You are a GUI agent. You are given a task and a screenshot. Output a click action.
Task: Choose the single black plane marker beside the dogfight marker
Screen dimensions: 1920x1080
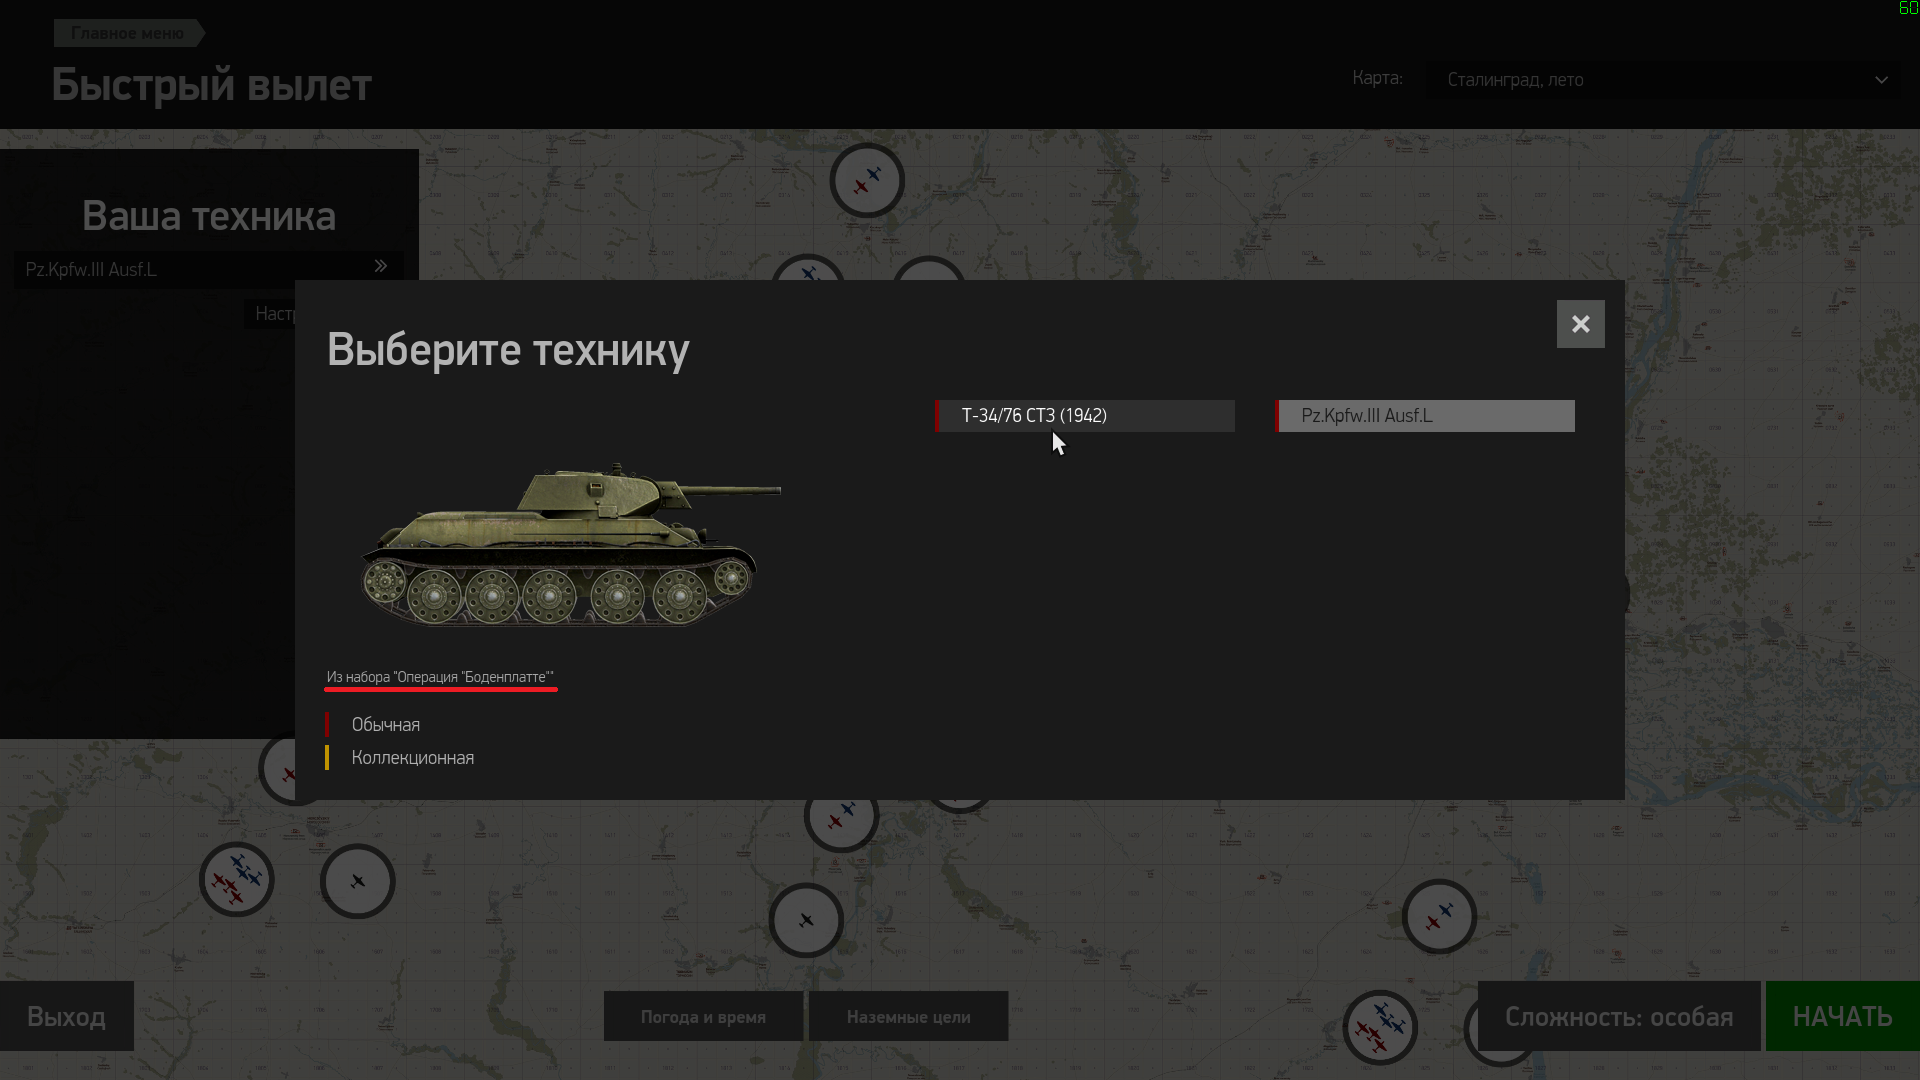pyautogui.click(x=358, y=881)
